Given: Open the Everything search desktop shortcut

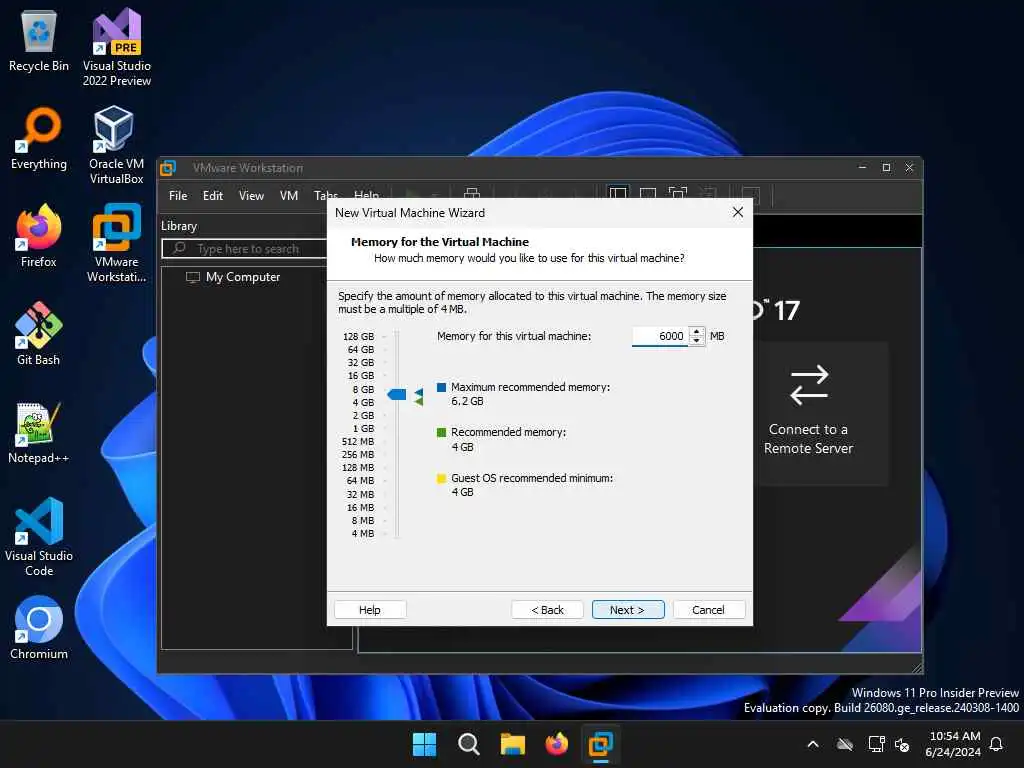Looking at the screenshot, I should tap(39, 139).
